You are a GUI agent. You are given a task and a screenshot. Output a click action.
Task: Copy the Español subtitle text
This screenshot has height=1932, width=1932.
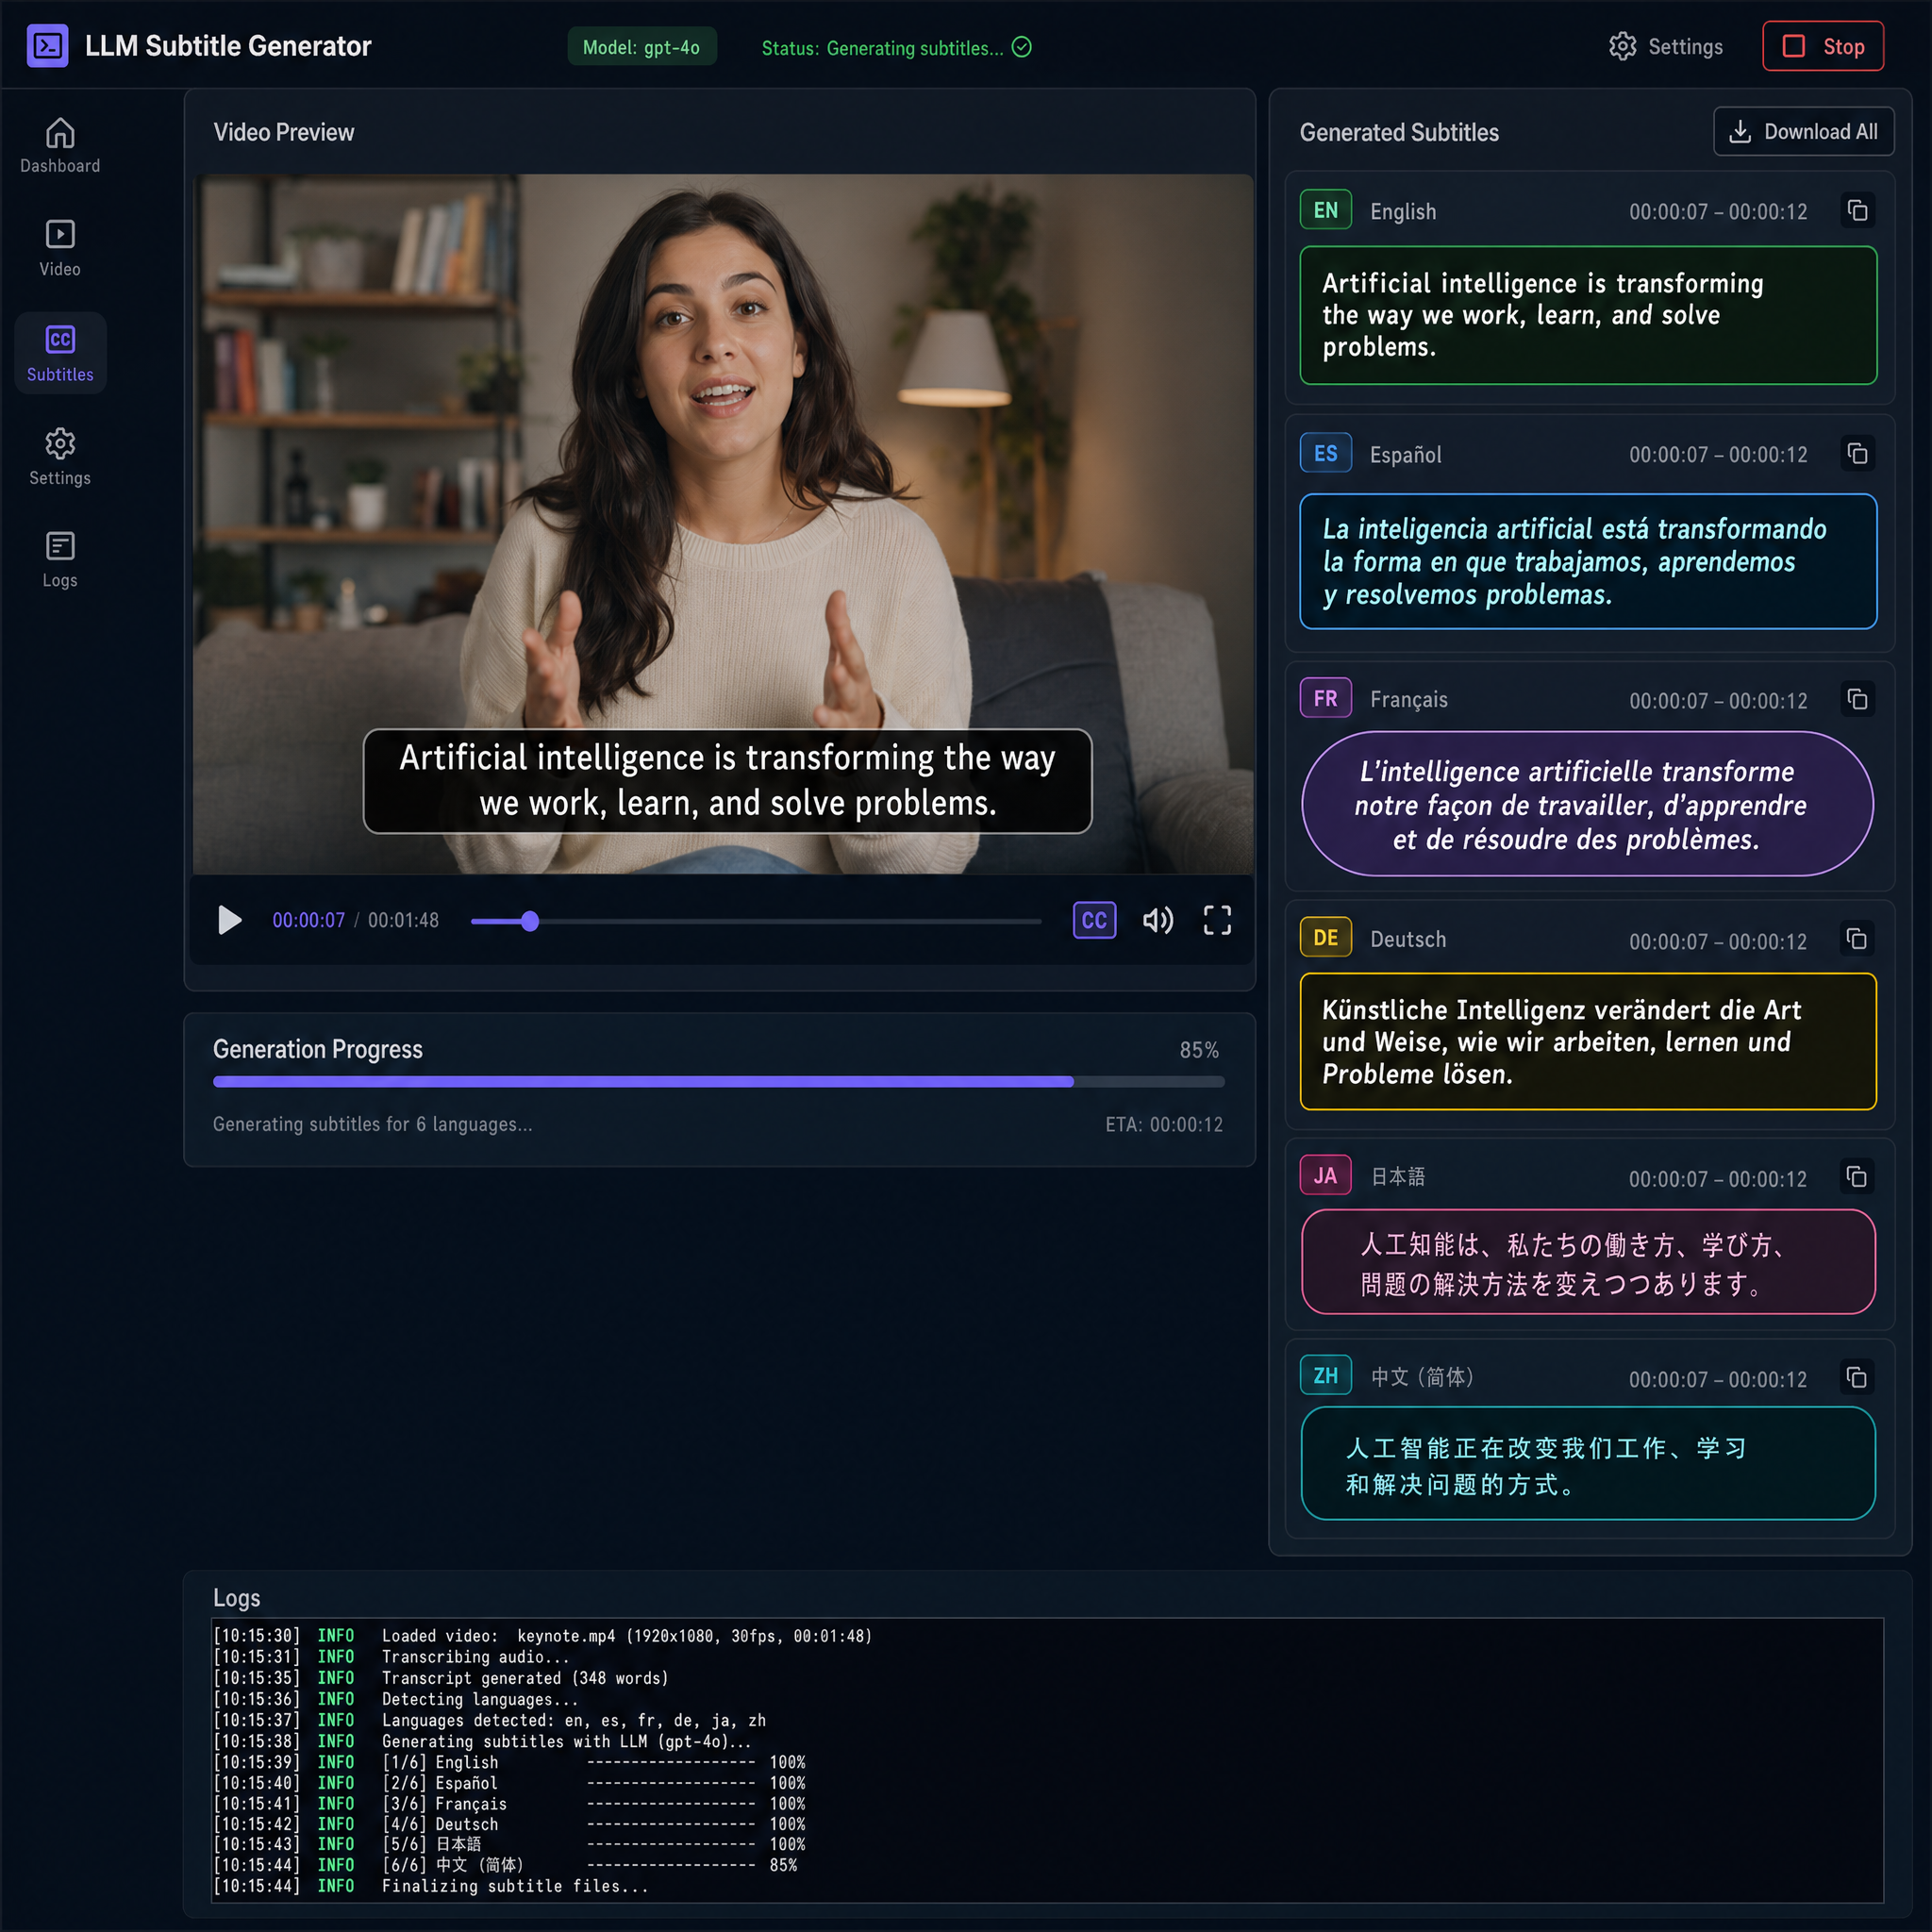click(1857, 454)
